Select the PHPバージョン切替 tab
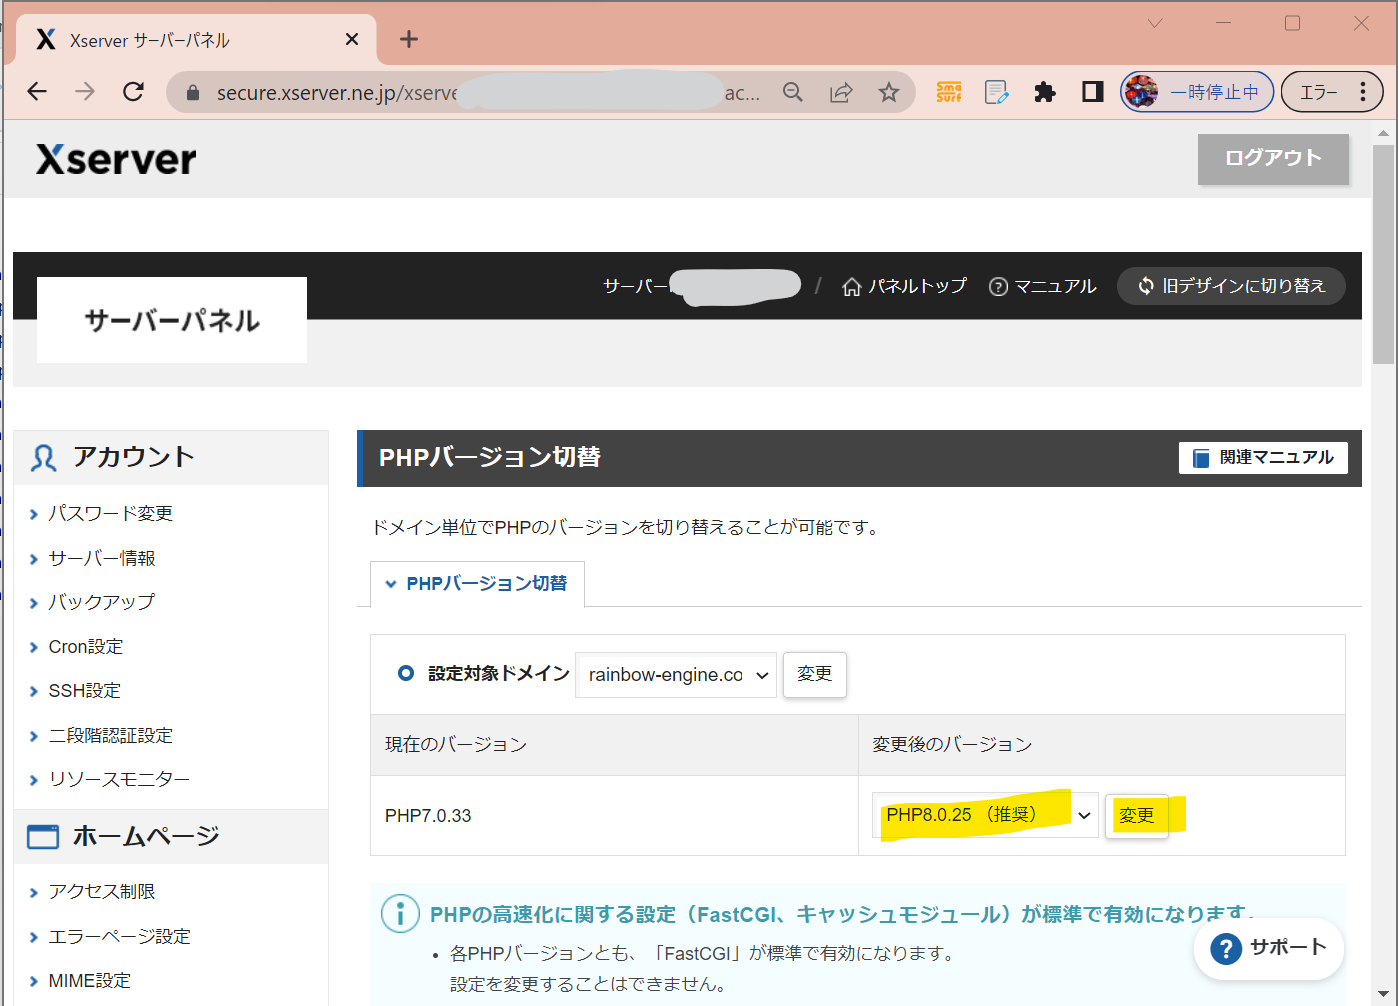This screenshot has height=1006, width=1398. coord(477,584)
